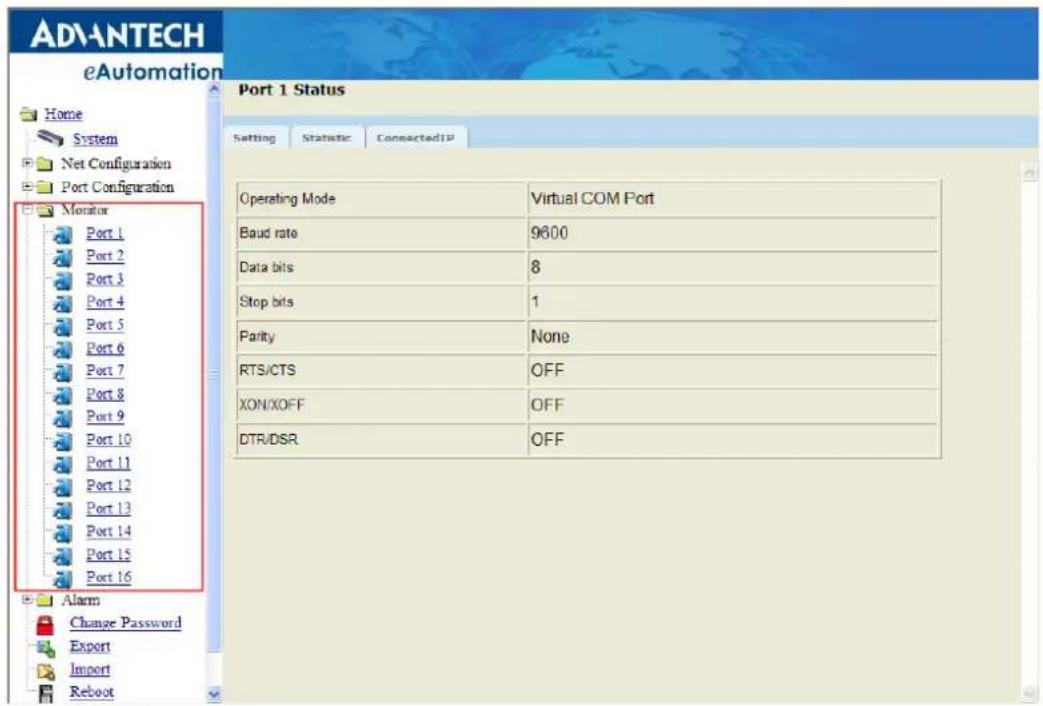Click the Port 1 Status heading

[291, 90]
